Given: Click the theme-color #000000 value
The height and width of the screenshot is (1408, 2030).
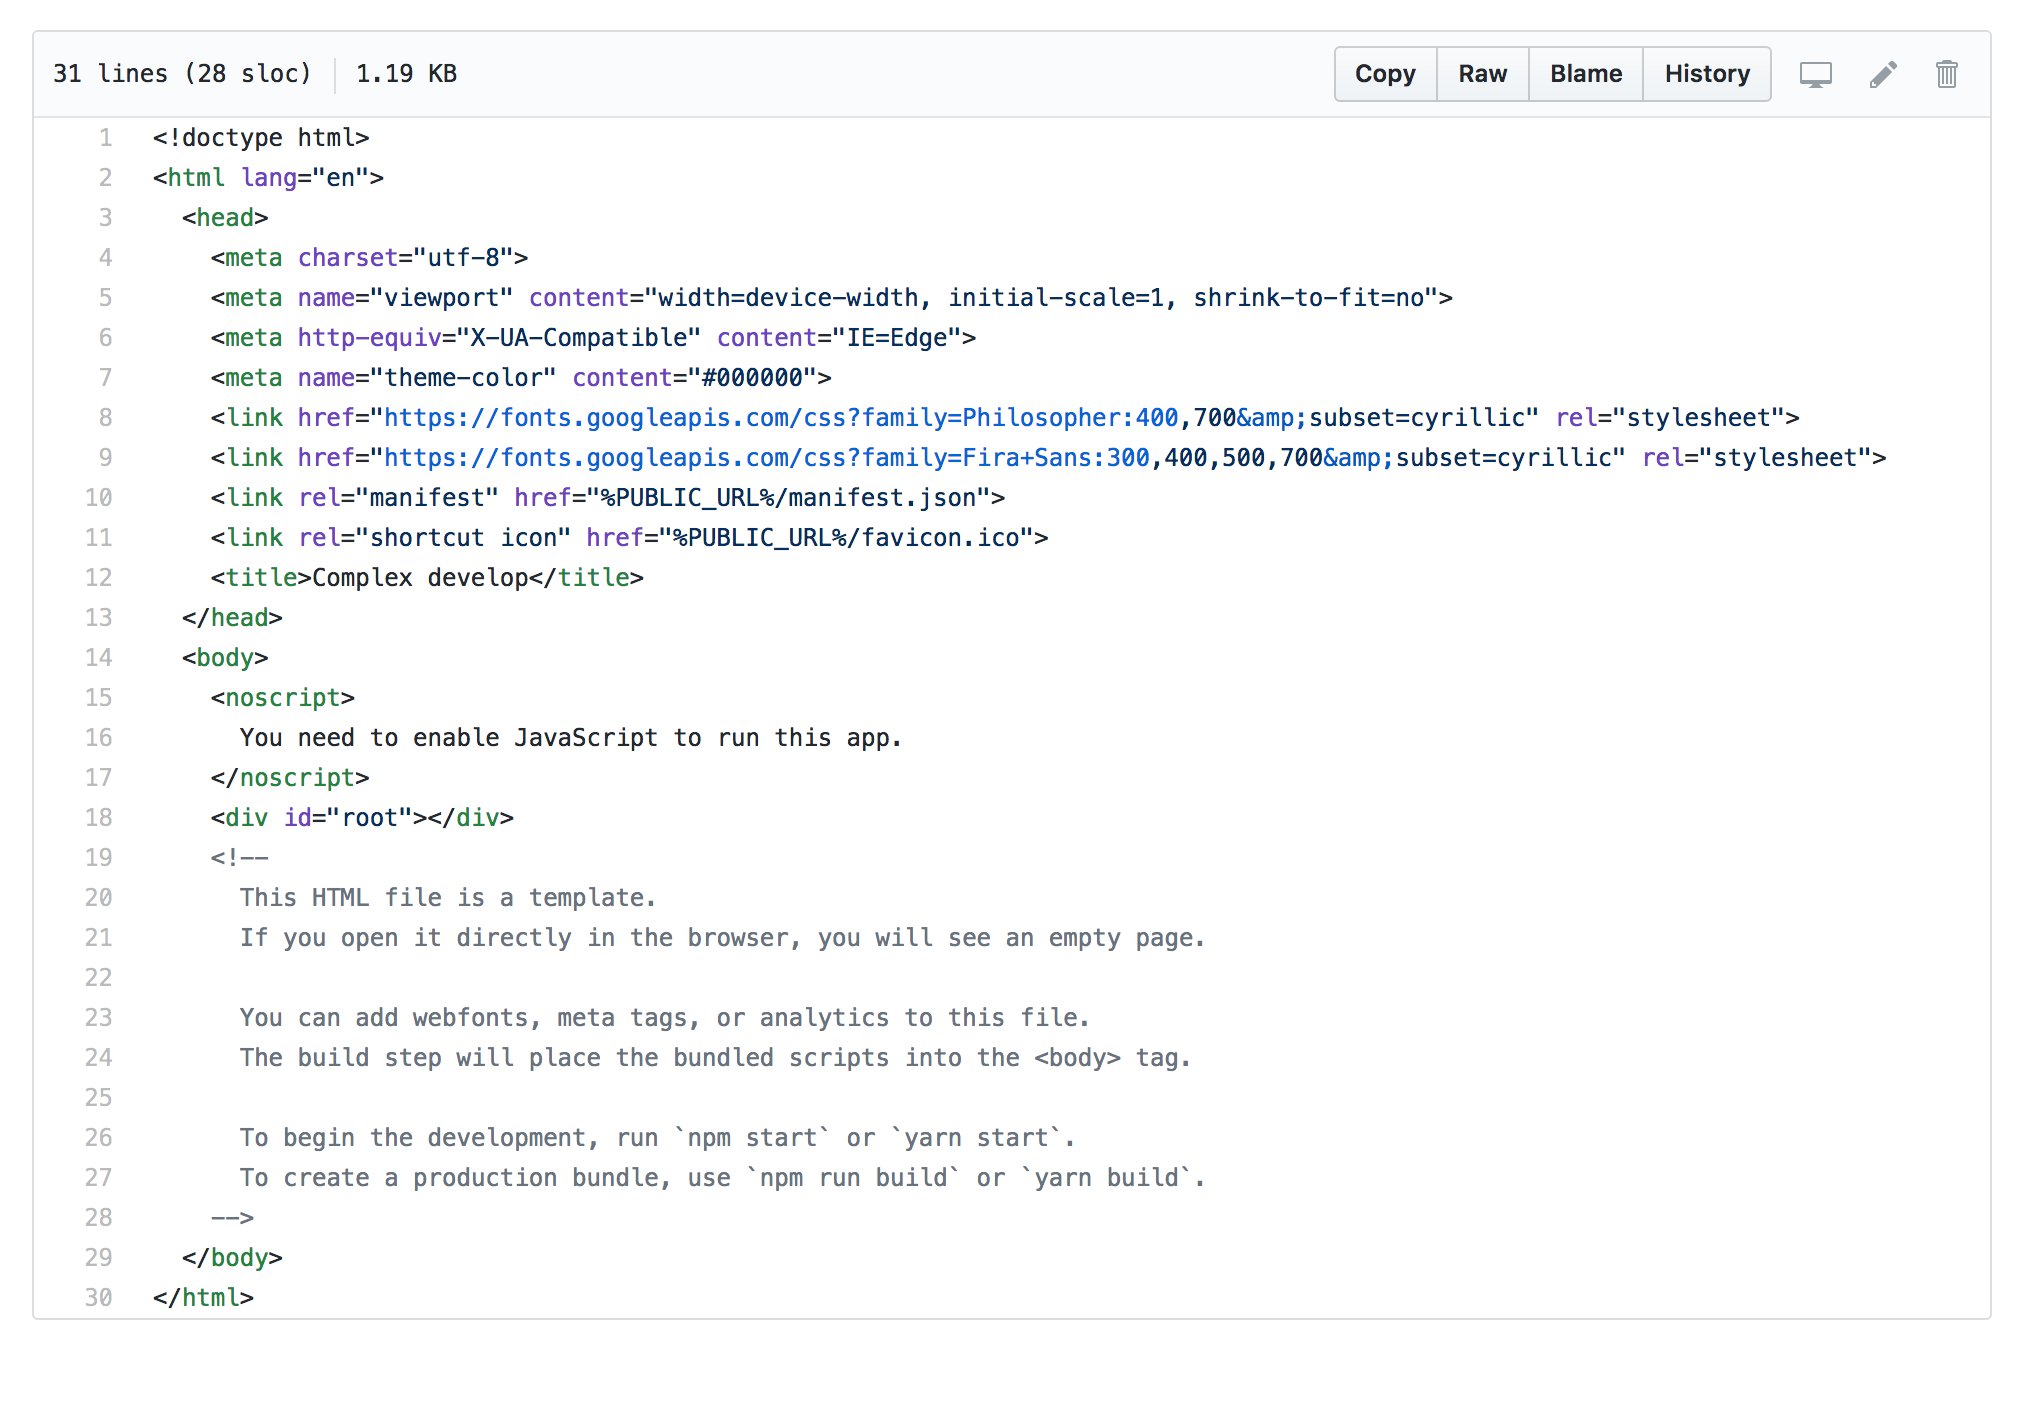Looking at the screenshot, I should (752, 378).
